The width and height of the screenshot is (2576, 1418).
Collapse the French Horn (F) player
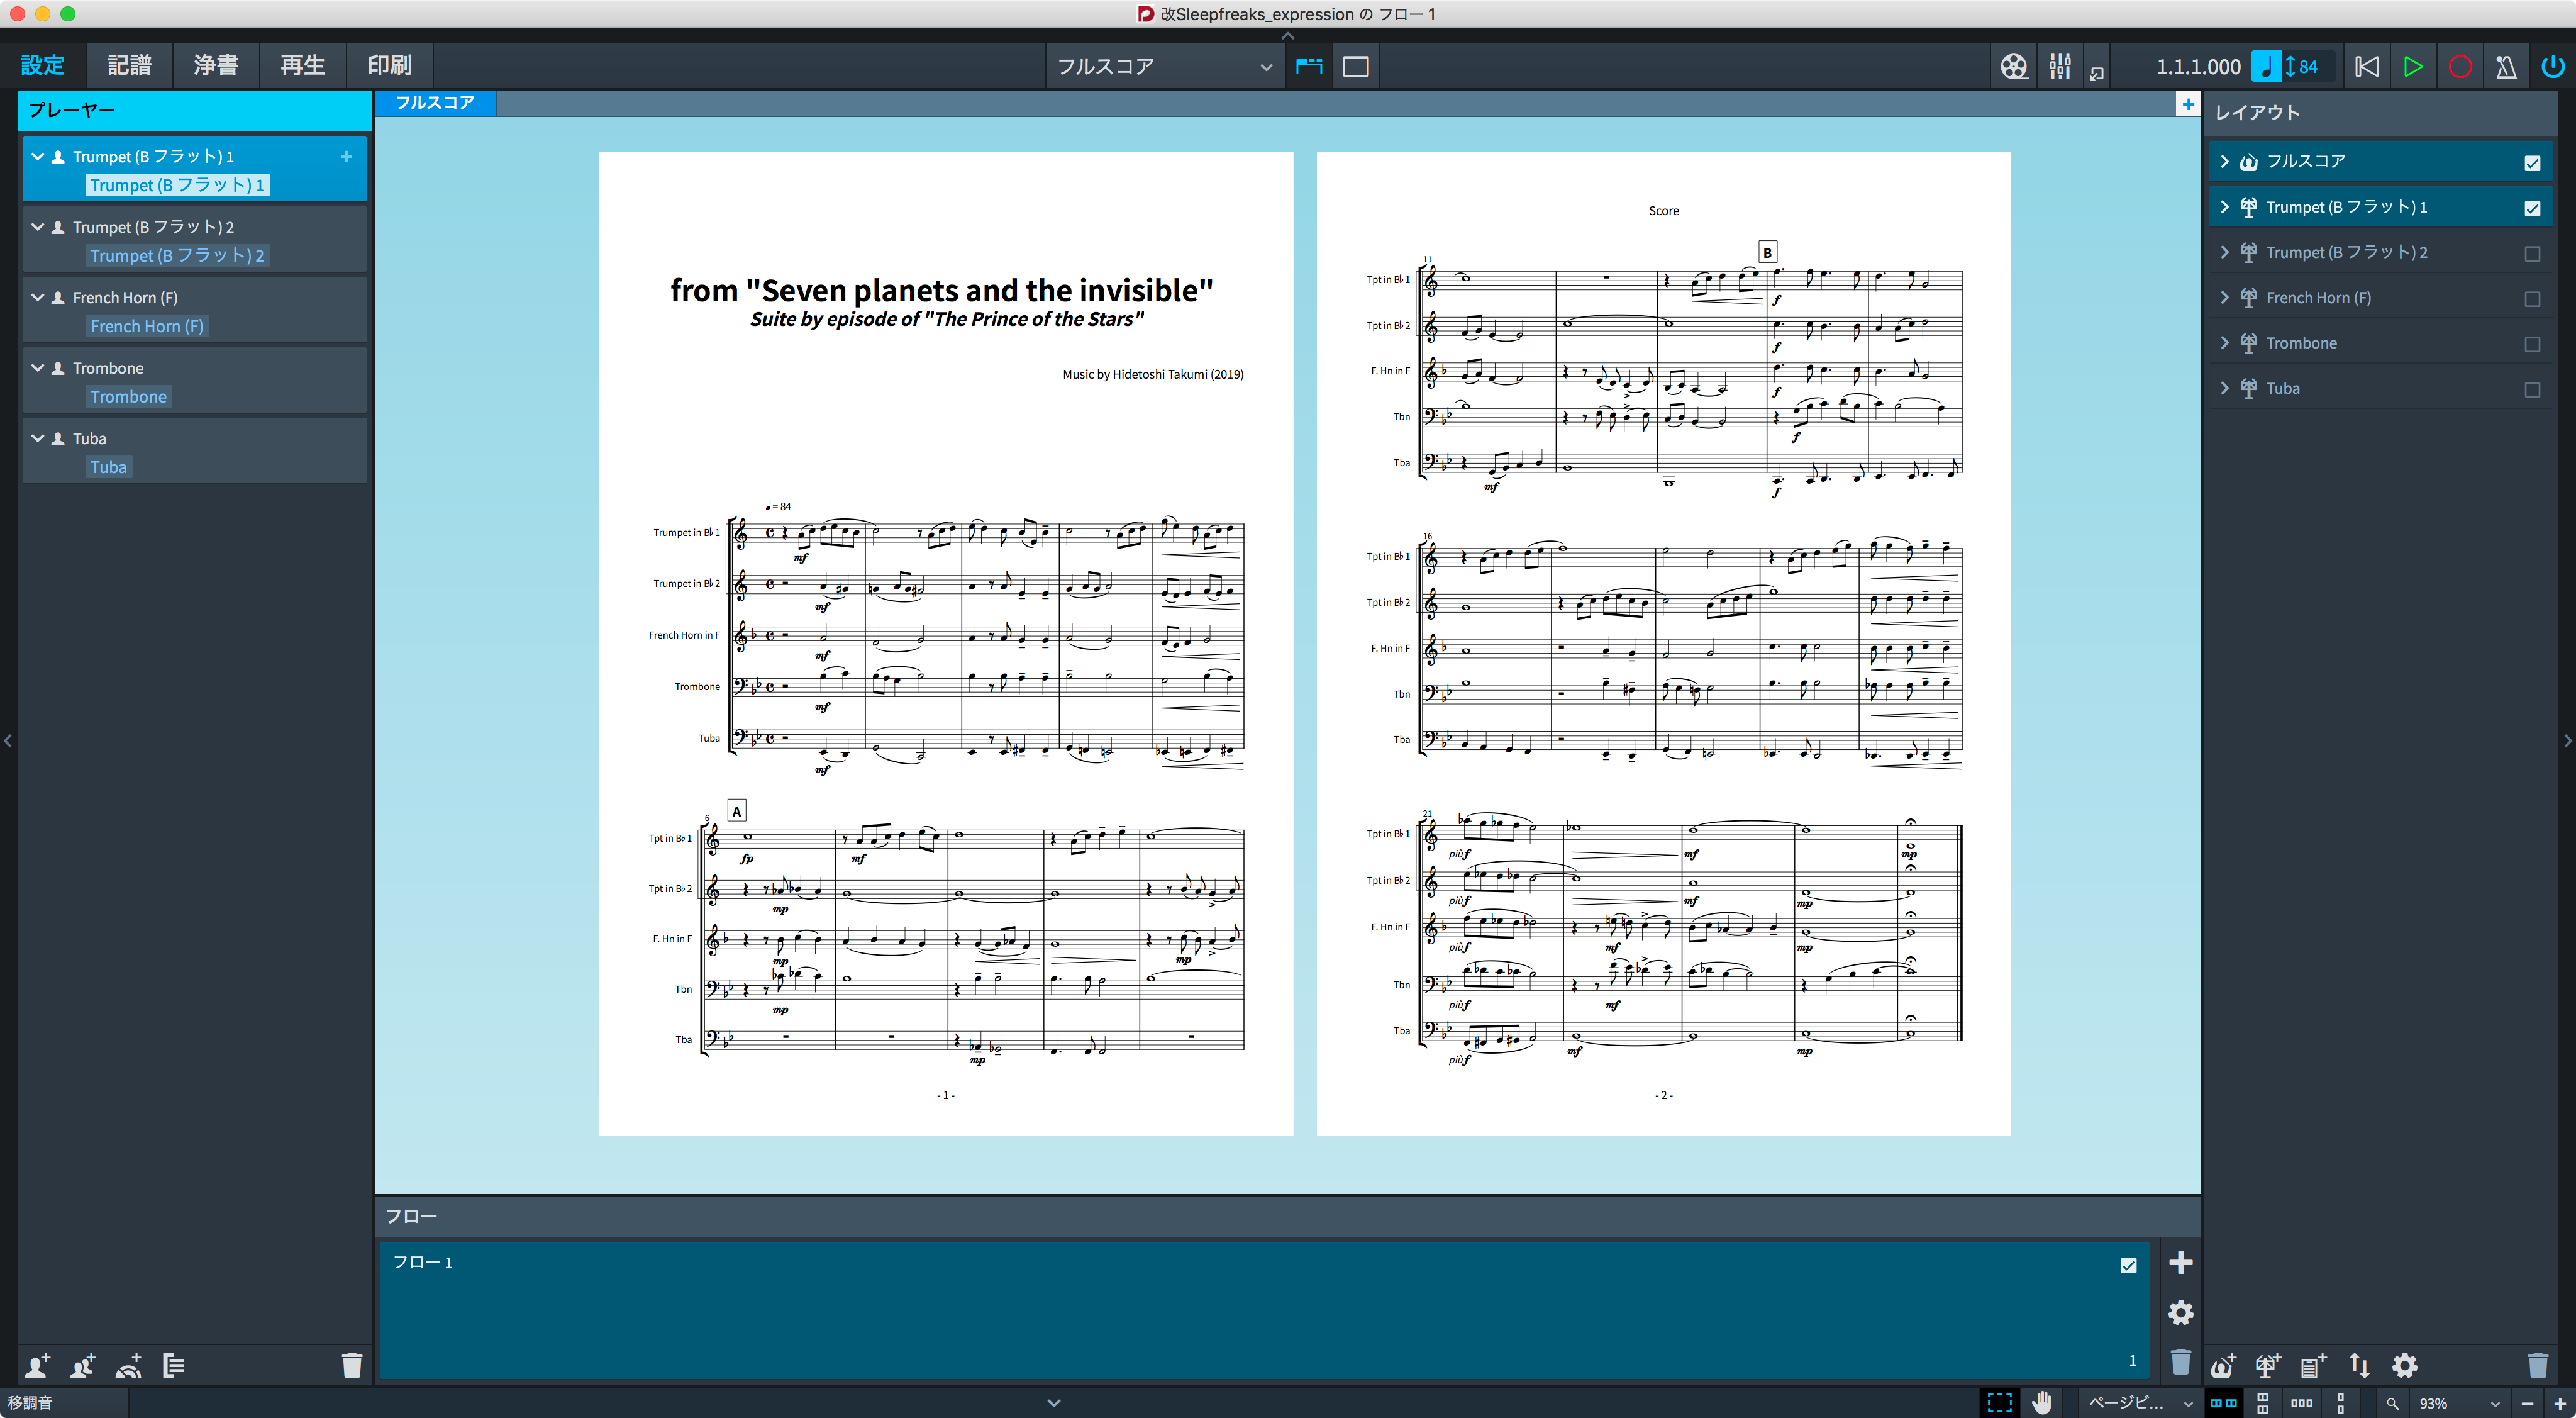(x=38, y=297)
